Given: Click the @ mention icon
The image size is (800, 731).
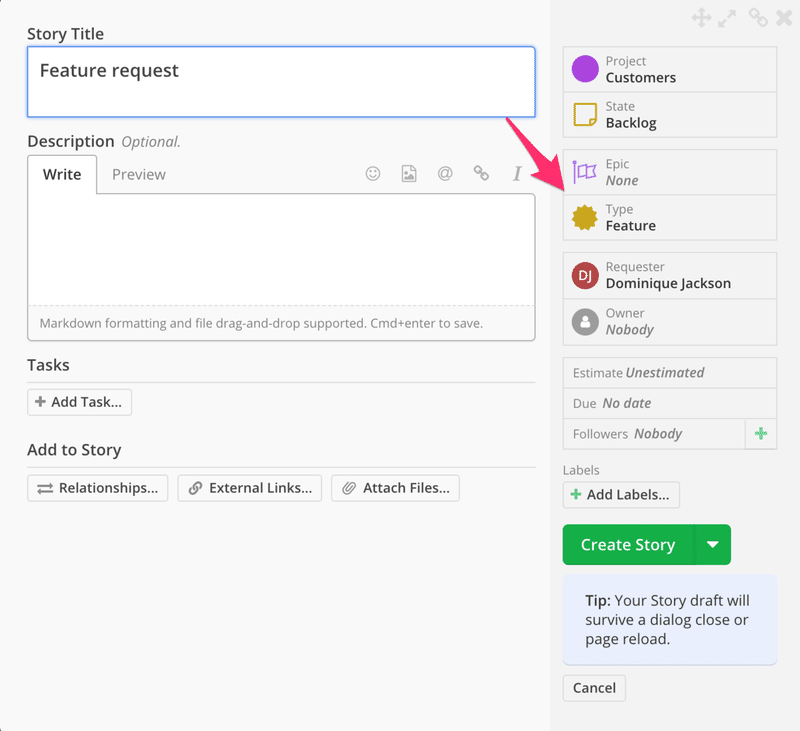Looking at the screenshot, I should point(445,174).
